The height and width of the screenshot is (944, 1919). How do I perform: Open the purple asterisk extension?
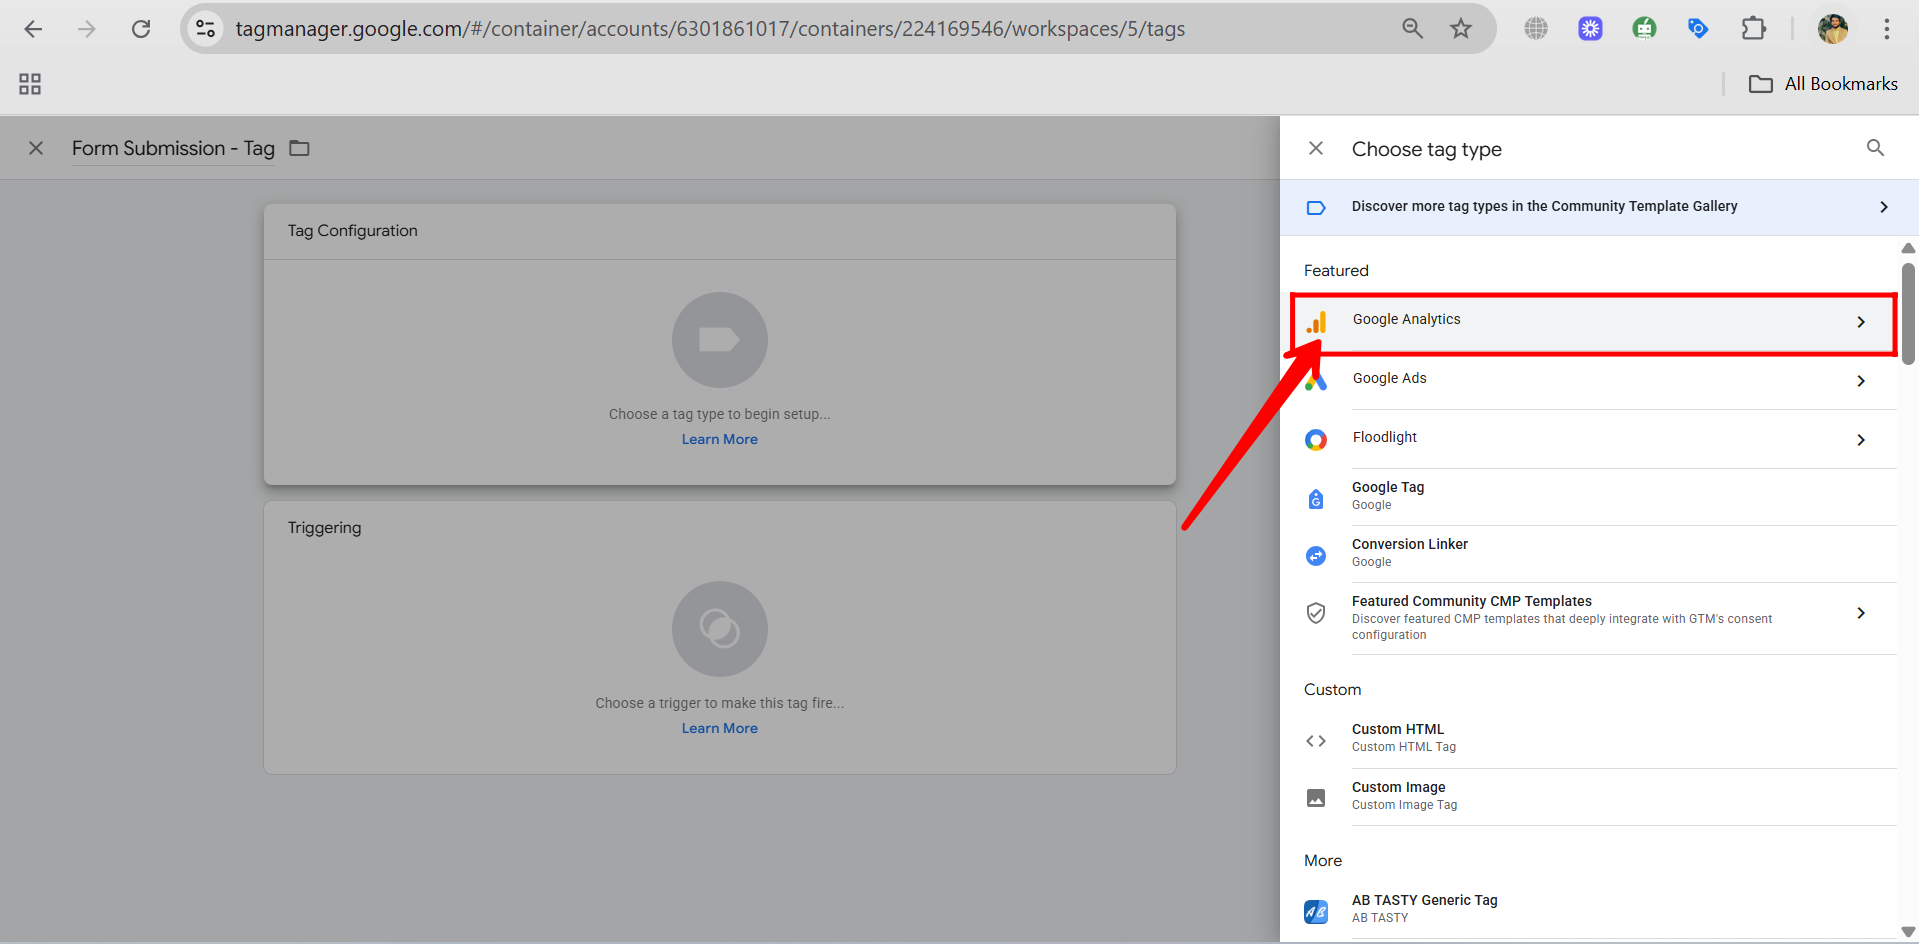(x=1590, y=29)
